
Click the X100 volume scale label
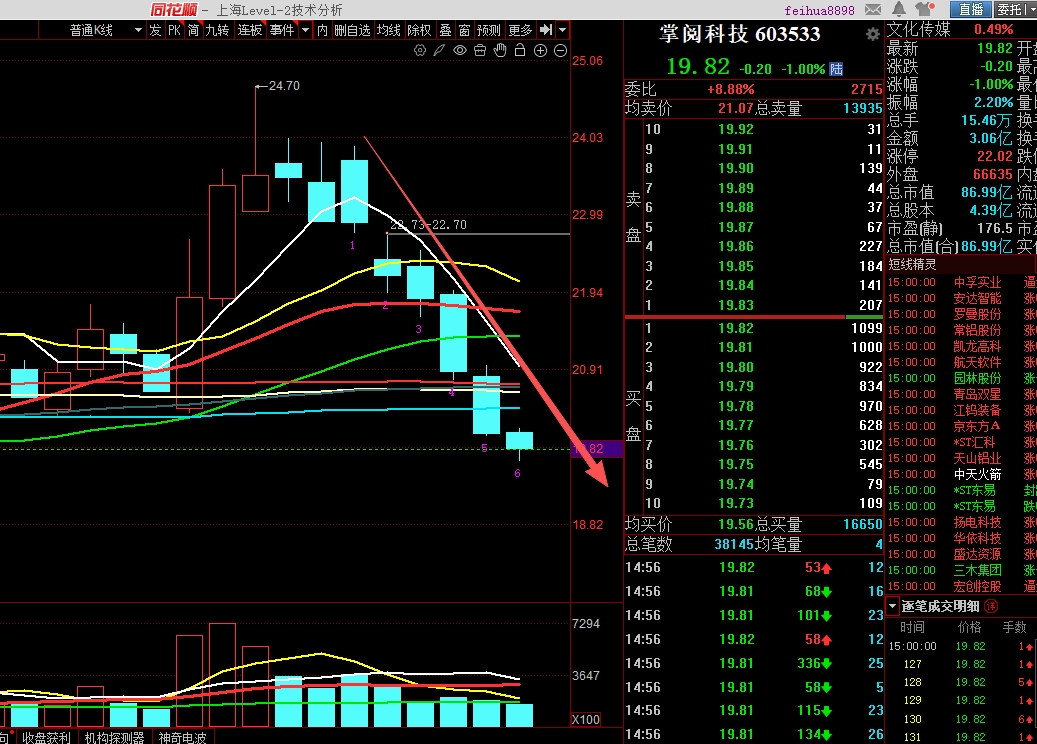(586, 719)
